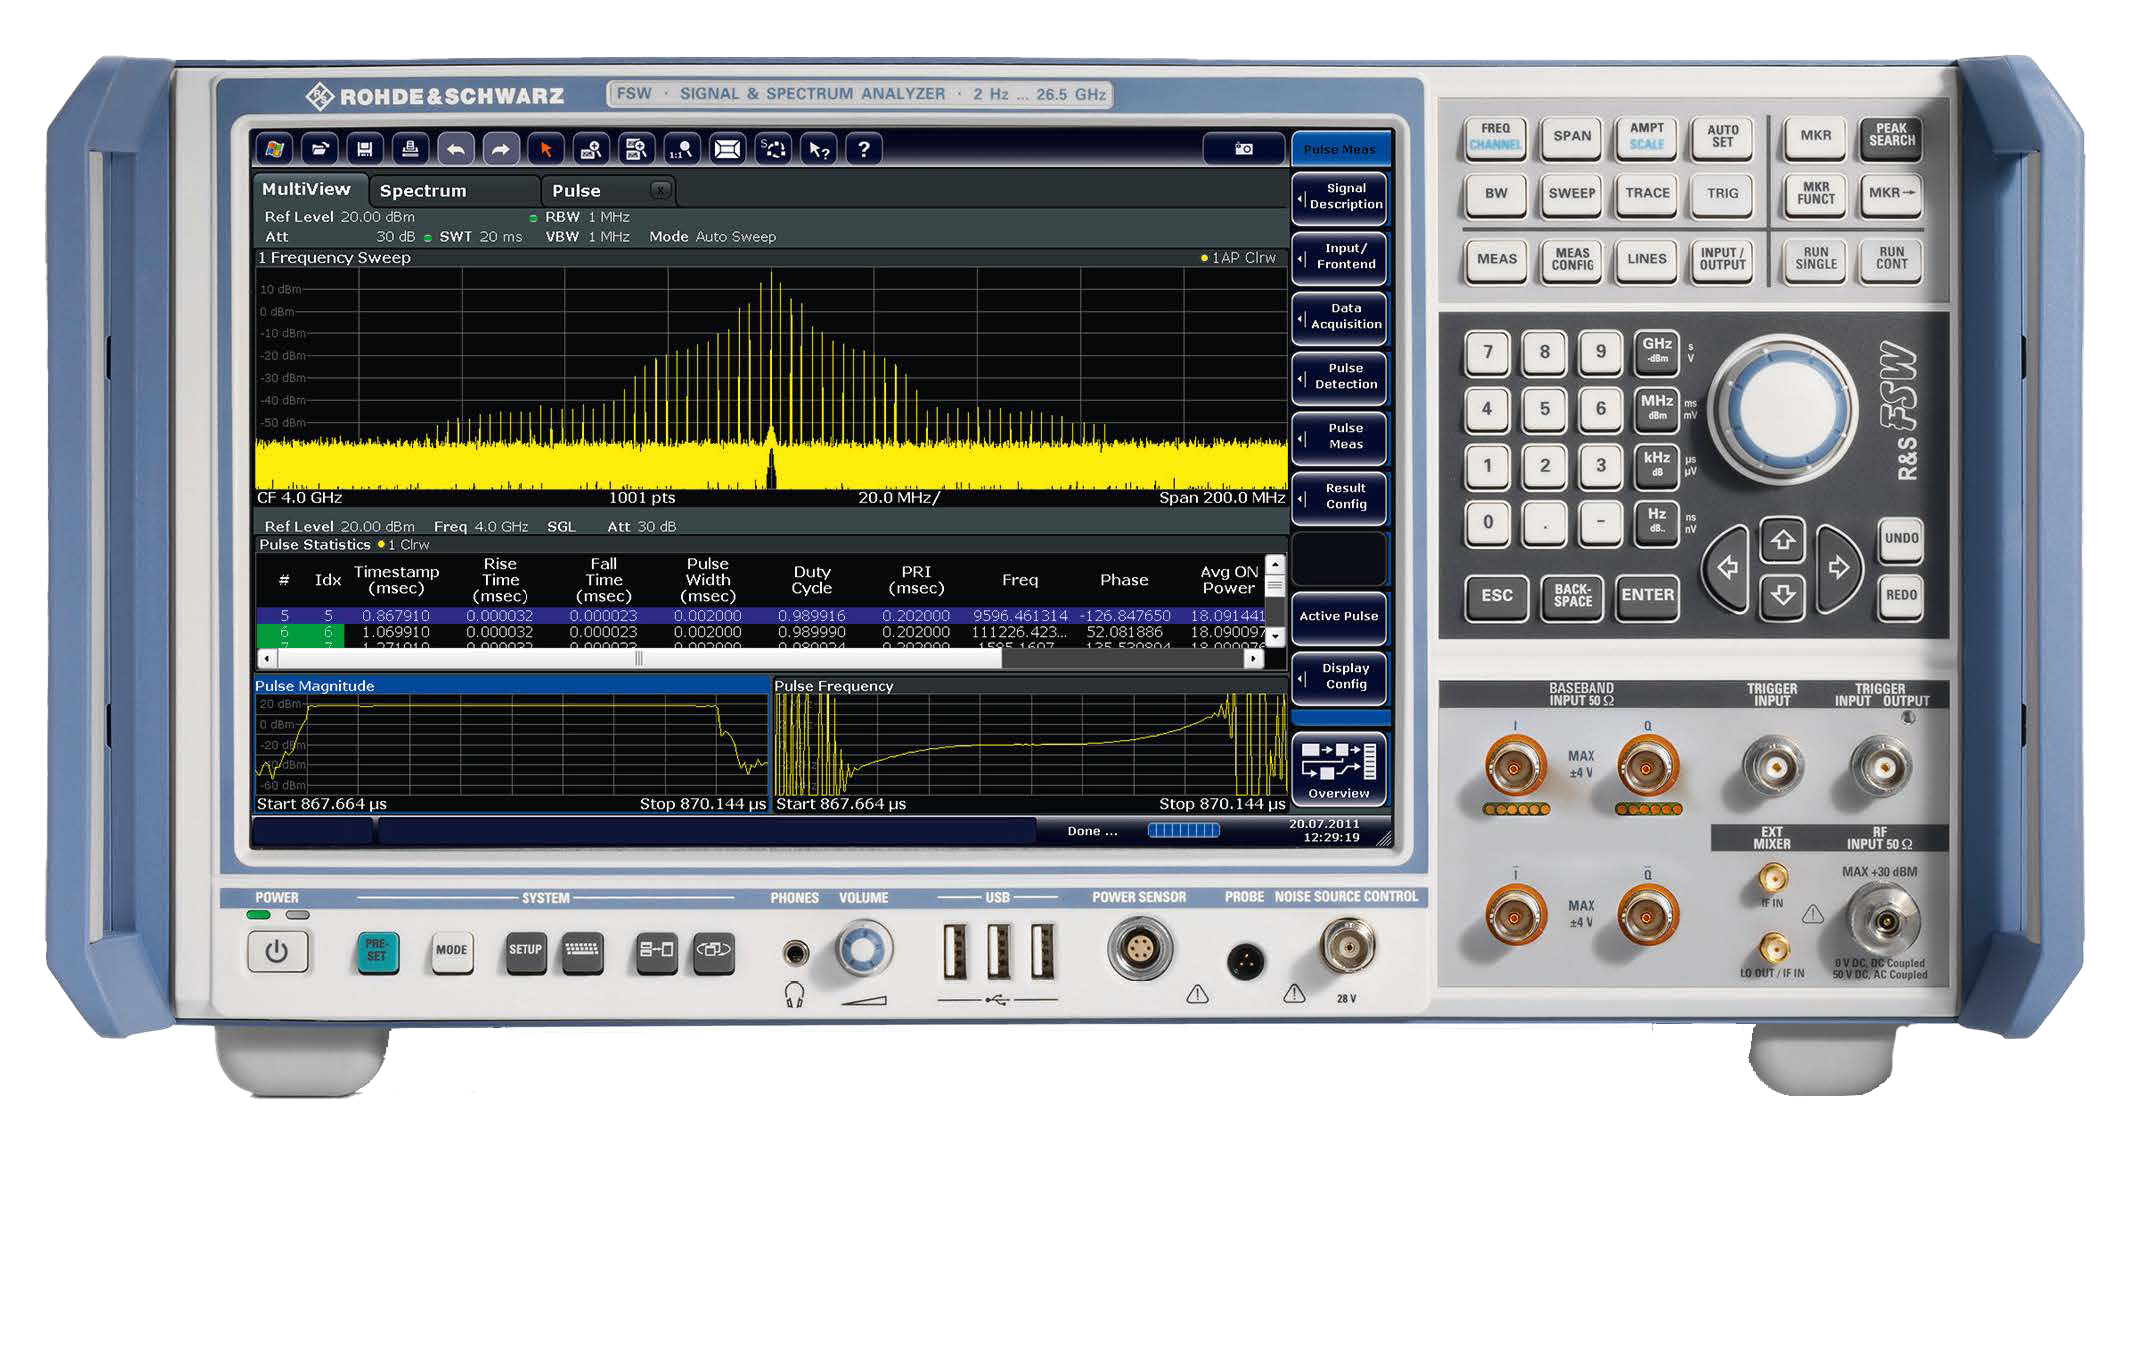Expand the Signal Description softkey menu

pos(1339,197)
